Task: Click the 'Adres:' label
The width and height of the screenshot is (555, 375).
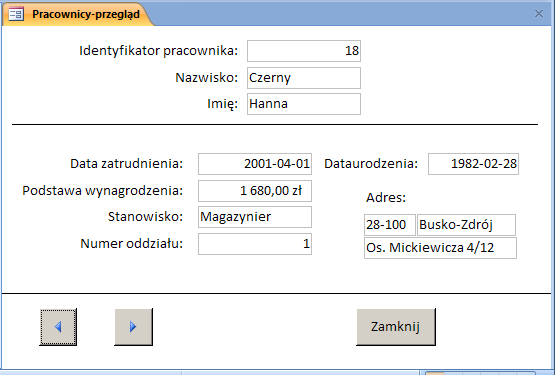Action: click(x=386, y=198)
